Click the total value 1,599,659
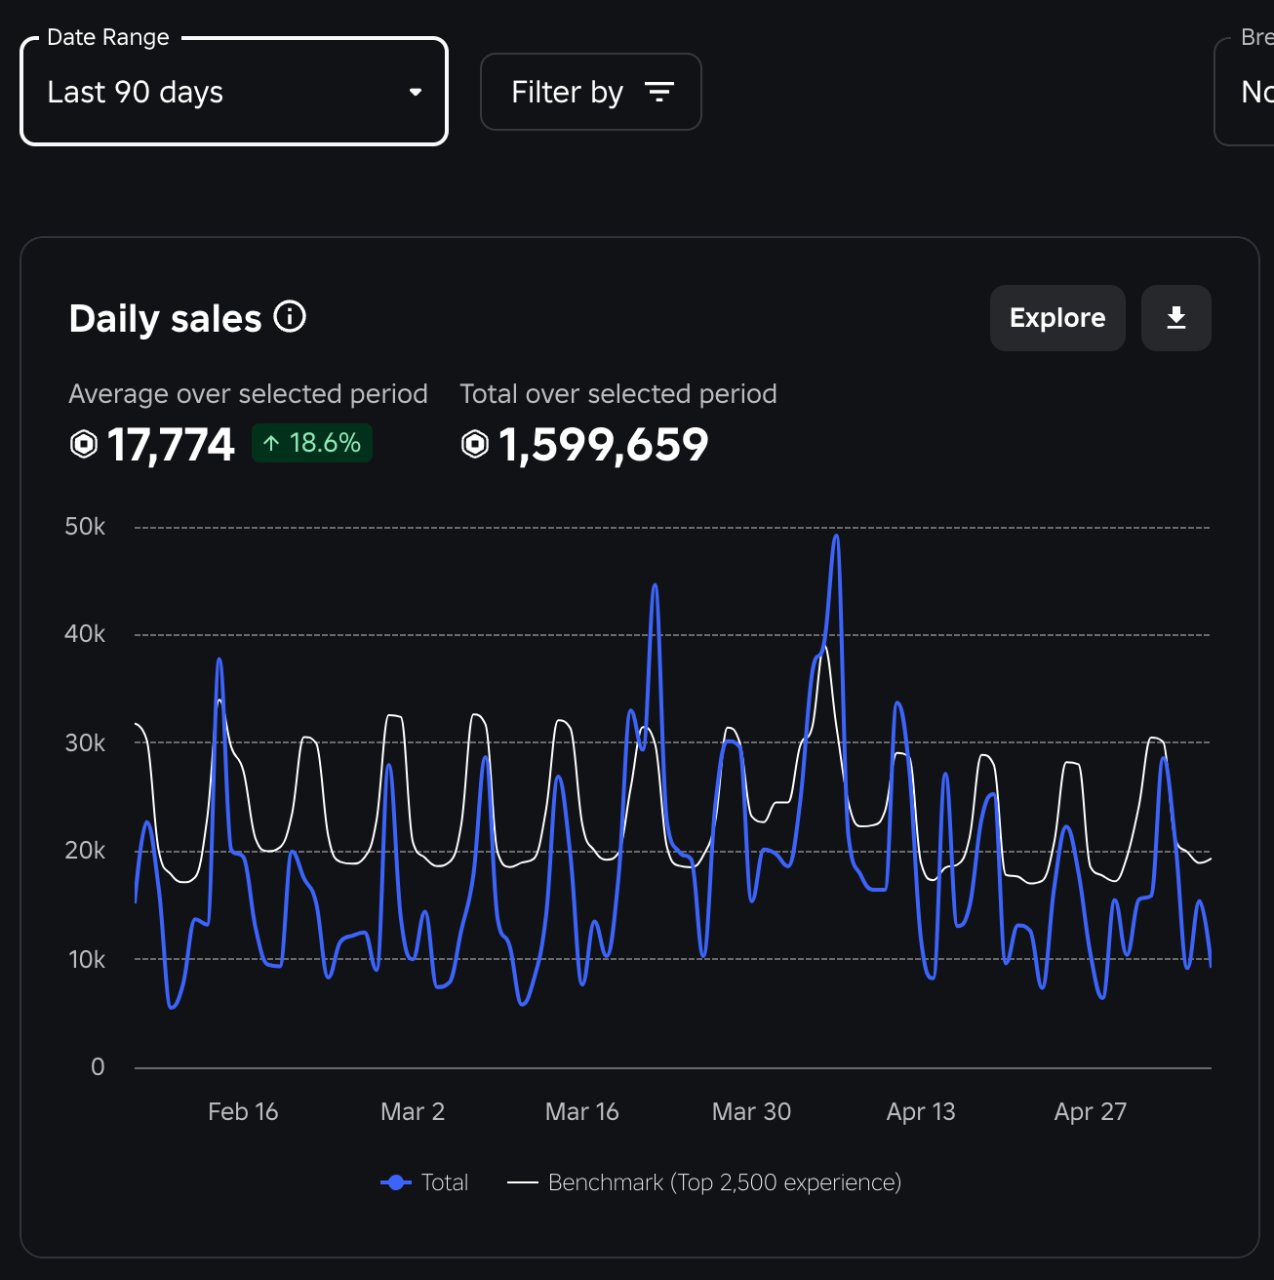Viewport: 1274px width, 1280px height. 603,444
